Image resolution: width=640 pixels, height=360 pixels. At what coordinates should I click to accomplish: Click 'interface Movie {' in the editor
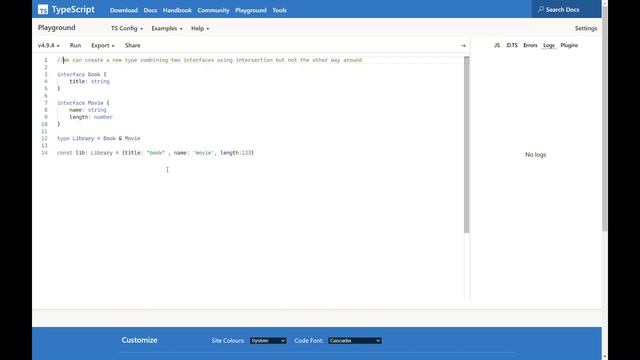(83, 103)
